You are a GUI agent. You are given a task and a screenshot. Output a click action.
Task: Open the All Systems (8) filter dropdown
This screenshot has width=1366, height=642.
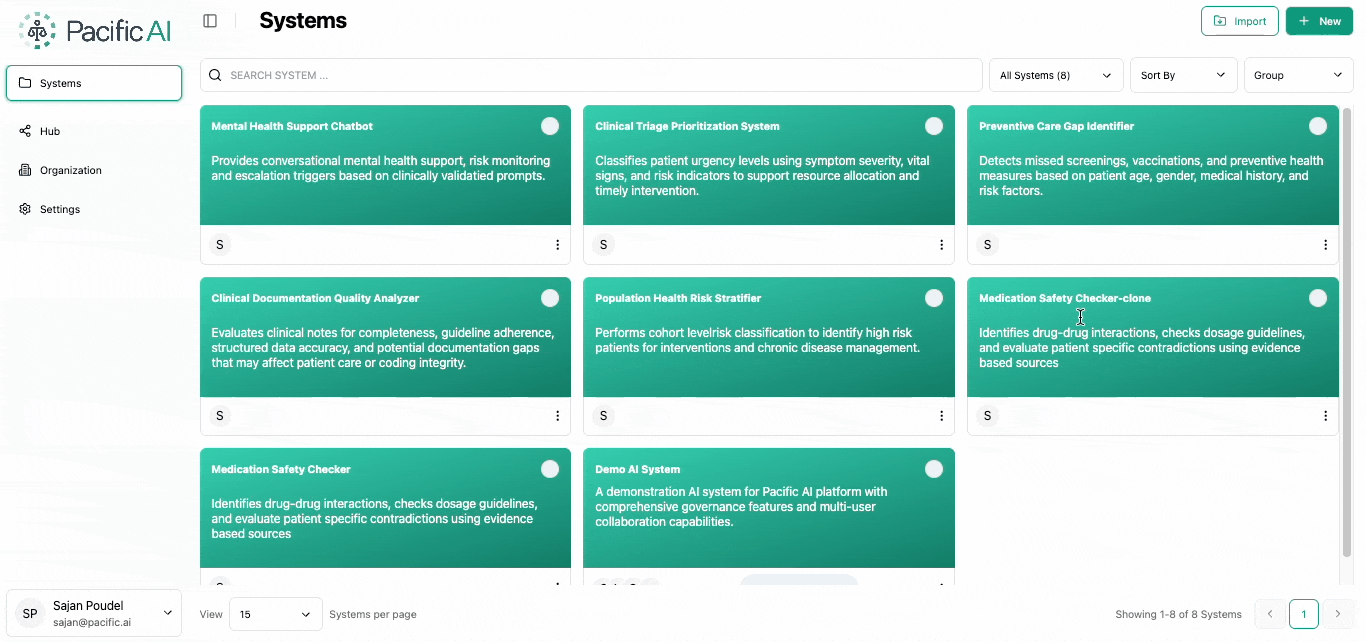point(1055,75)
